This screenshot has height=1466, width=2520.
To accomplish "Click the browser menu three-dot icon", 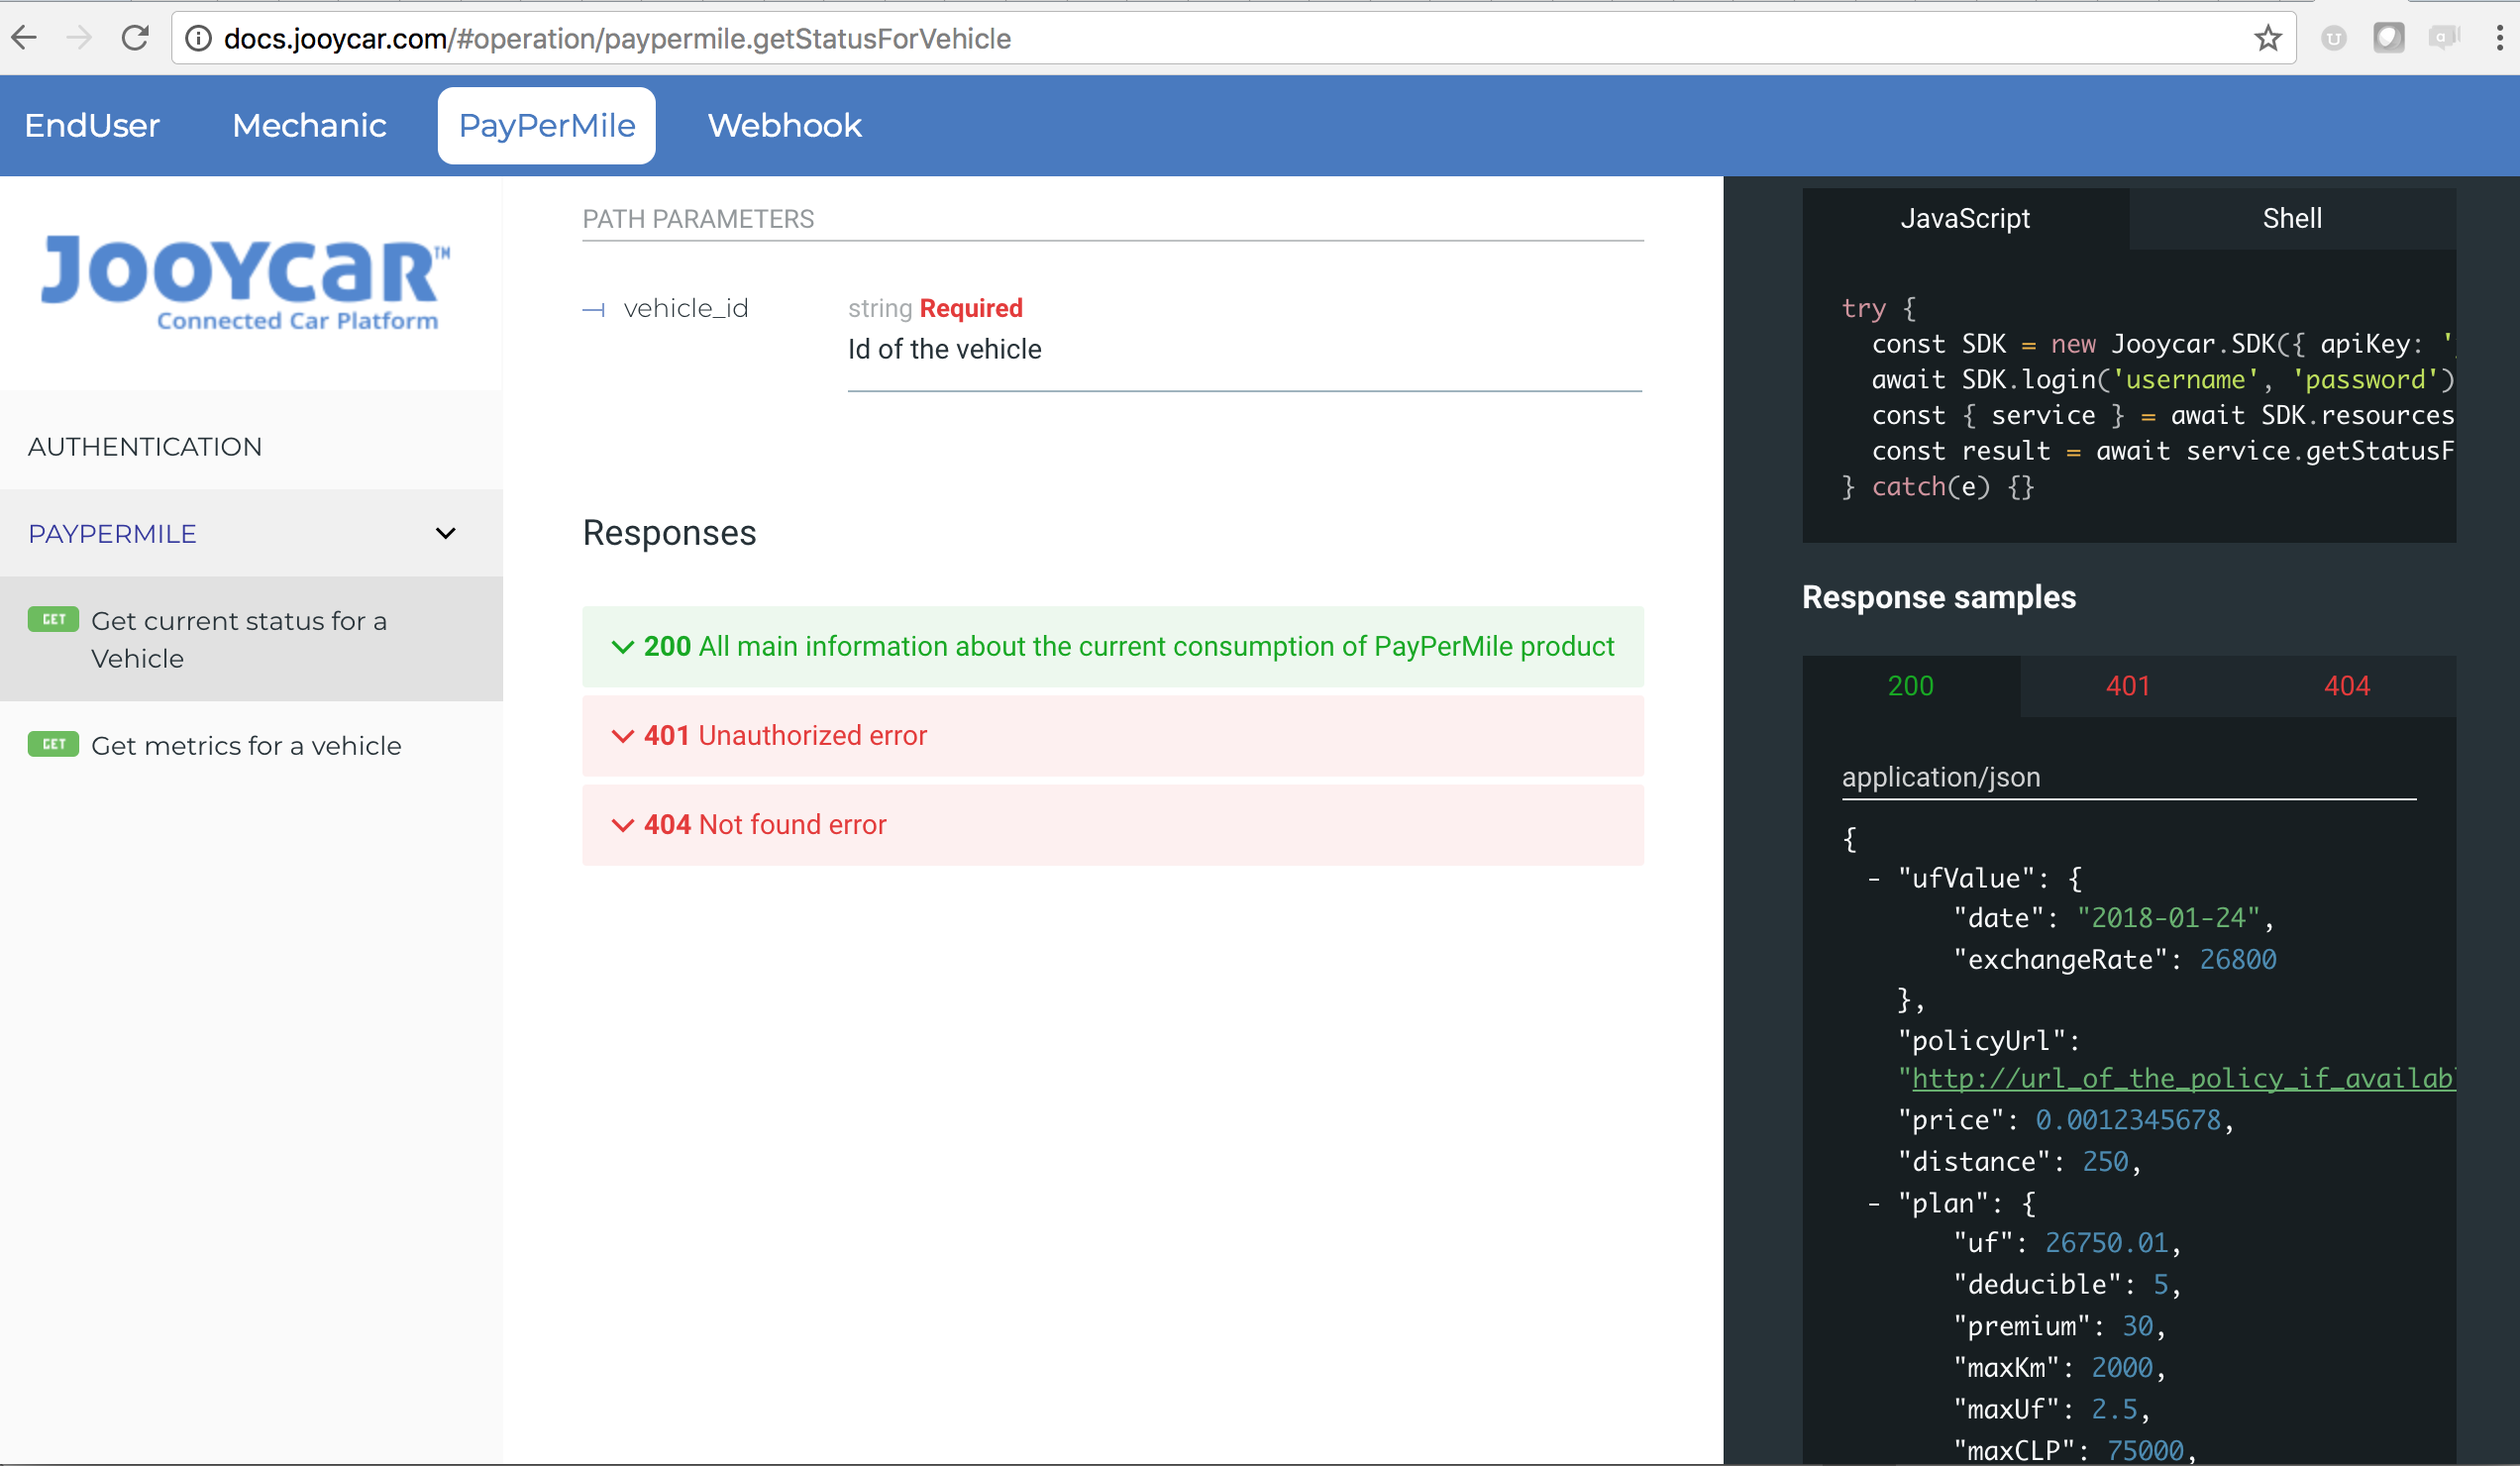I will click(x=2499, y=39).
